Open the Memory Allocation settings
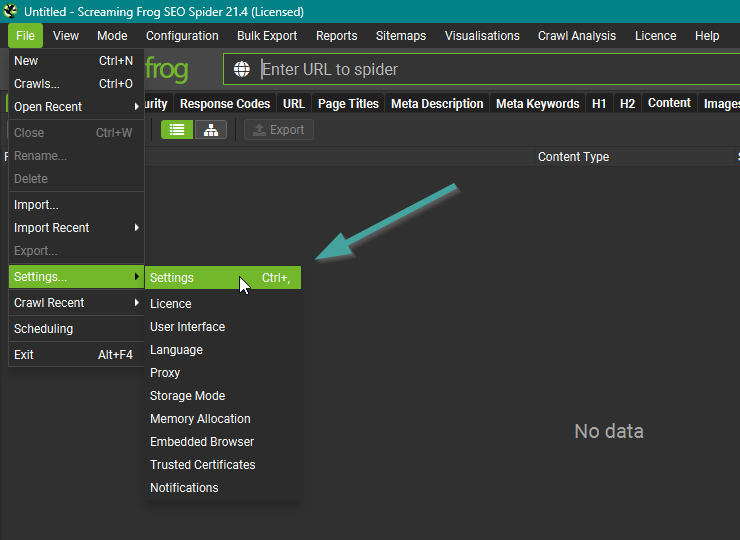This screenshot has height=540, width=740. [200, 419]
